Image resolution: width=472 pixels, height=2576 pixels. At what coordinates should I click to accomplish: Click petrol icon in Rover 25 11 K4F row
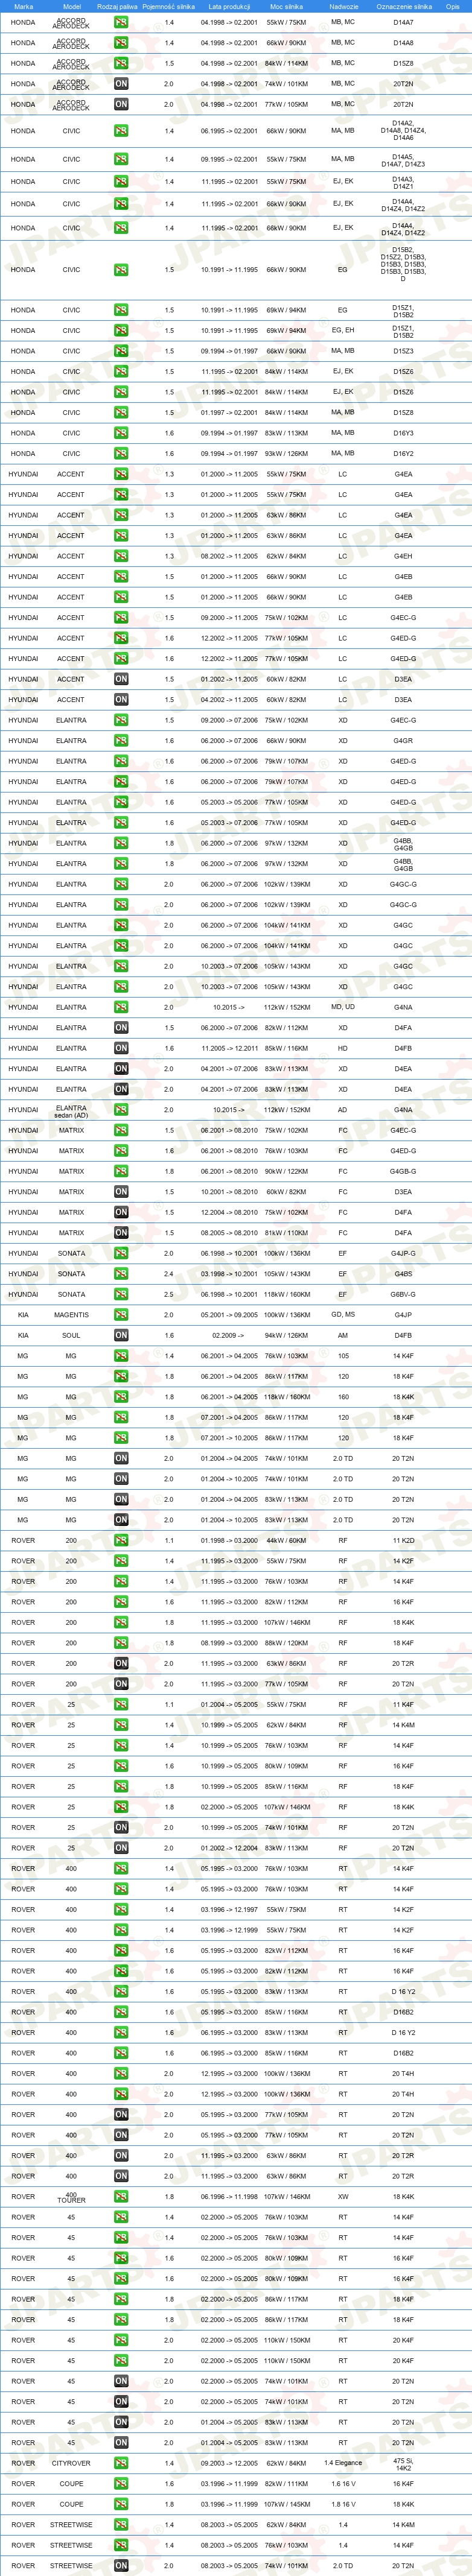pos(121,1704)
